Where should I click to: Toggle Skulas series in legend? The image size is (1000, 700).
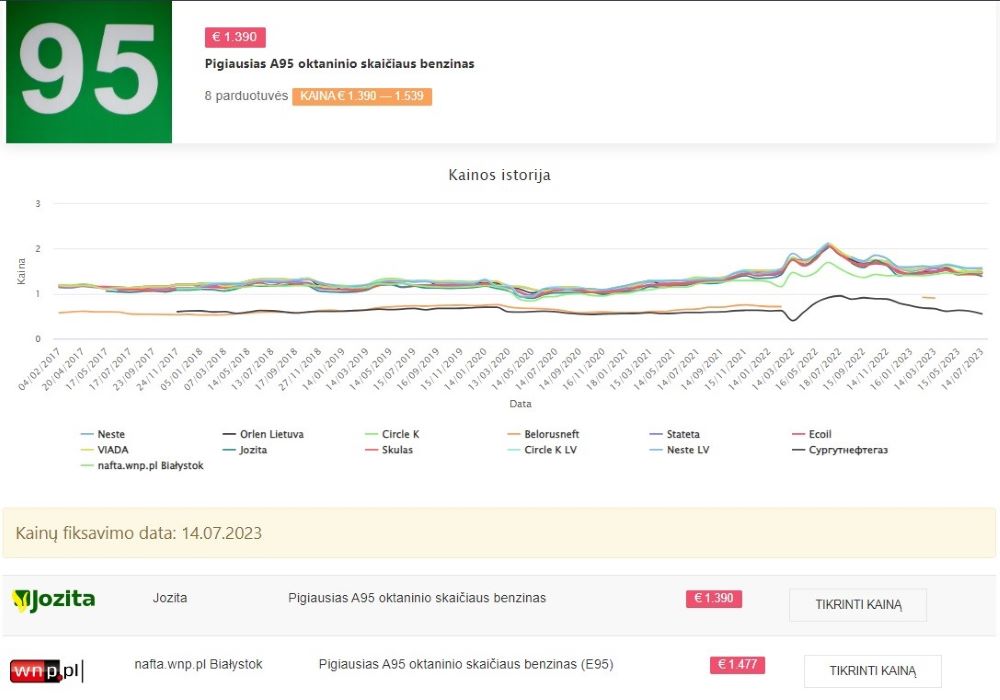[x=388, y=449]
